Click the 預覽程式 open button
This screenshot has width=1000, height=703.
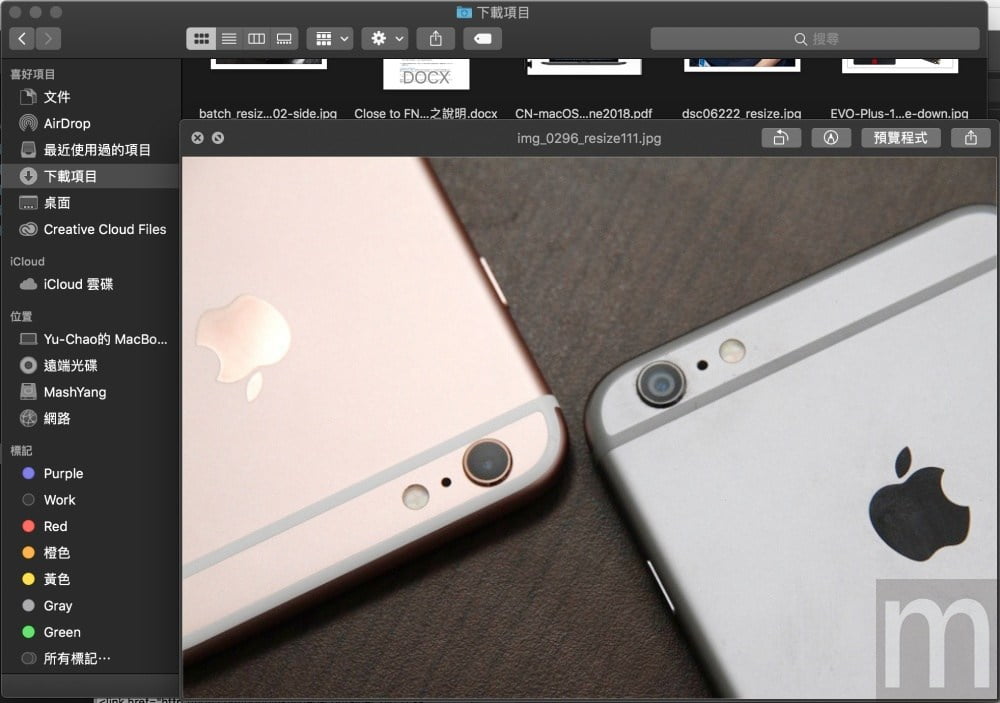coord(901,138)
